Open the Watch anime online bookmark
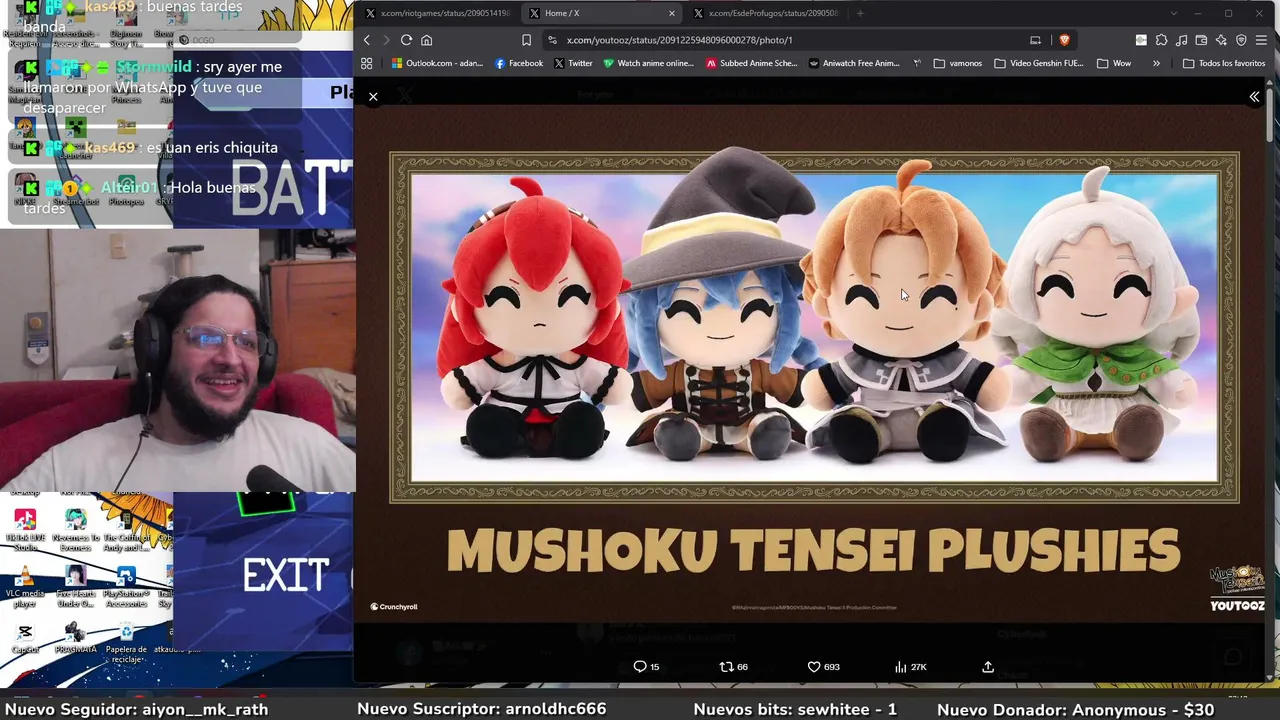This screenshot has width=1280, height=720. pos(648,63)
